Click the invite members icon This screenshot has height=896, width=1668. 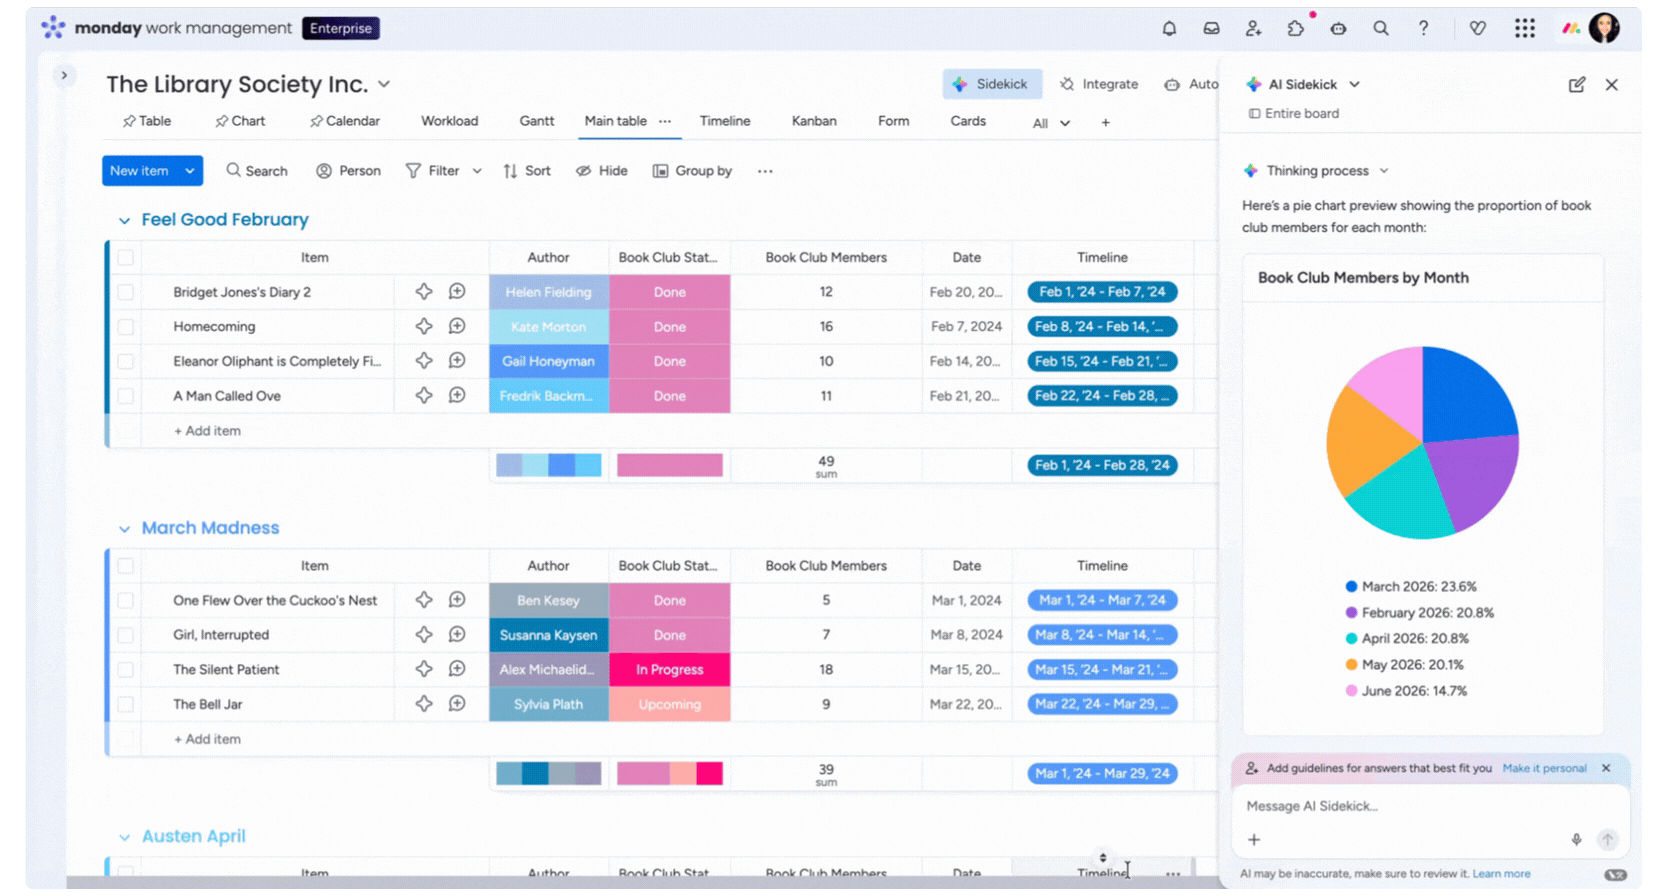tap(1253, 29)
